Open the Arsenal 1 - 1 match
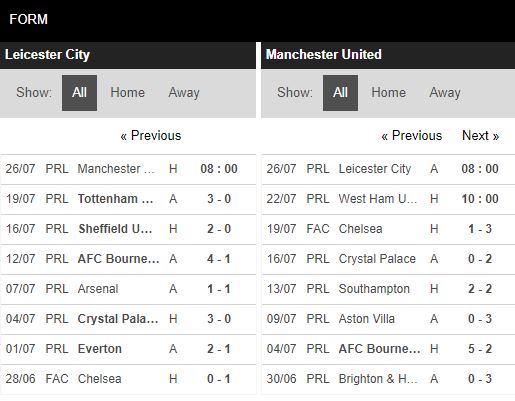Viewport: 515px width, 401px height. 128,289
